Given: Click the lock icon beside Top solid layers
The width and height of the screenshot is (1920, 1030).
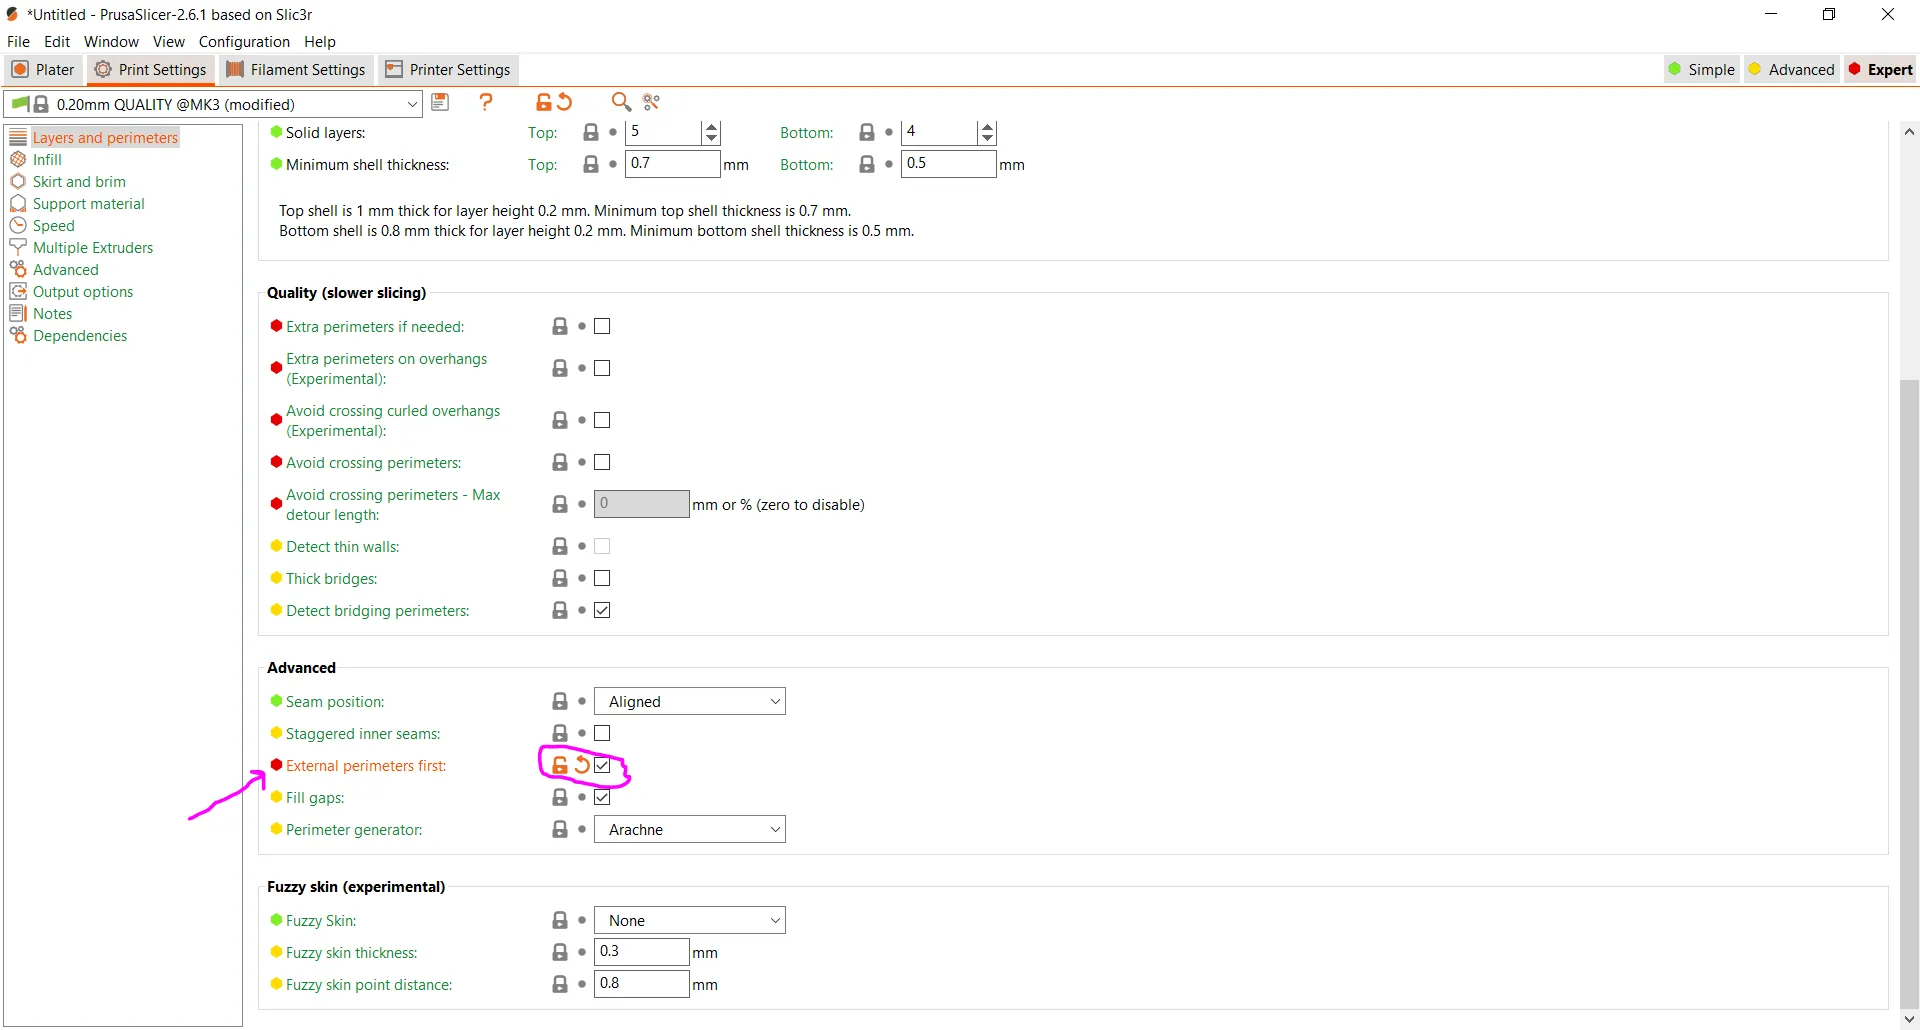Looking at the screenshot, I should tap(591, 133).
